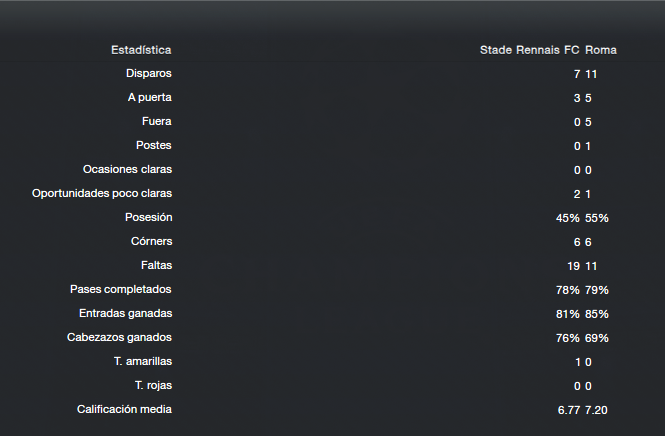
Task: Select the Faltas statistic label
Action: pyautogui.click(x=156, y=265)
